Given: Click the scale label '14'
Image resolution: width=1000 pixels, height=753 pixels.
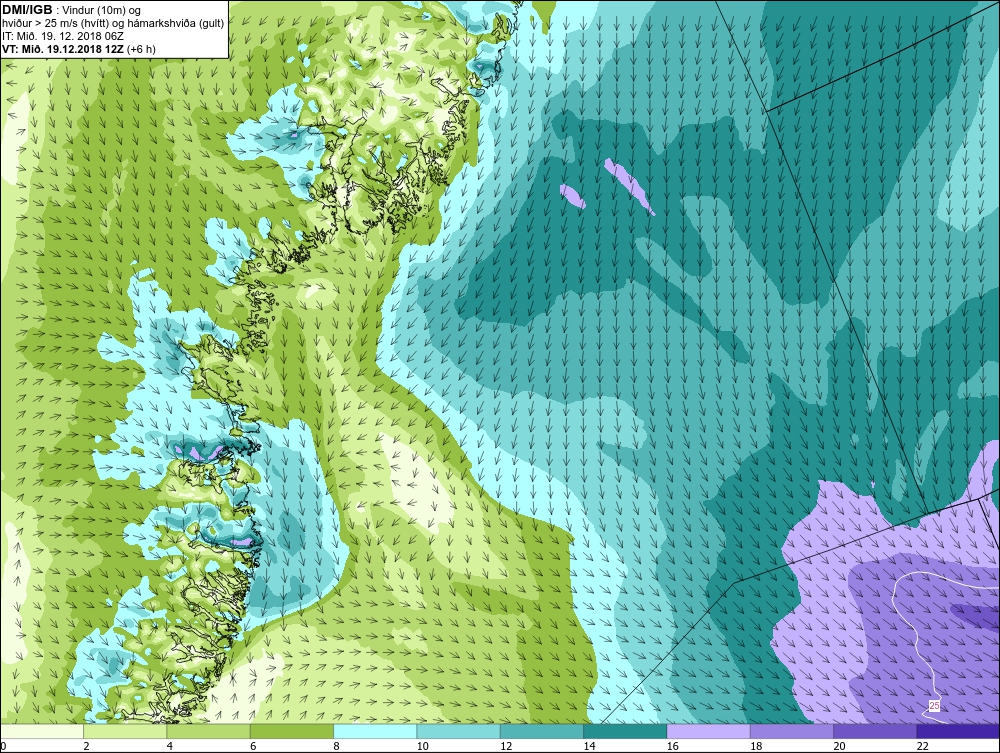Looking at the screenshot, I should tap(589, 747).
